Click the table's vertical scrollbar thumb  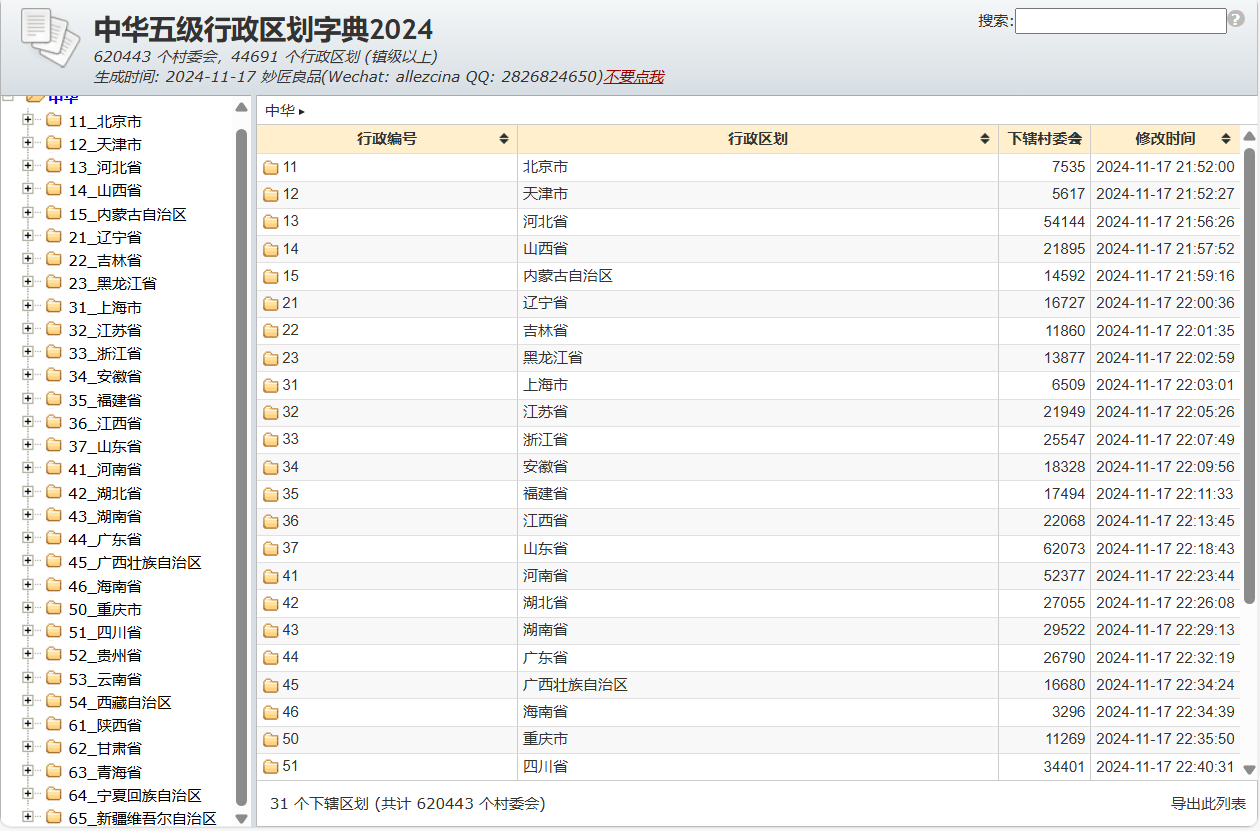pyautogui.click(x=1249, y=370)
